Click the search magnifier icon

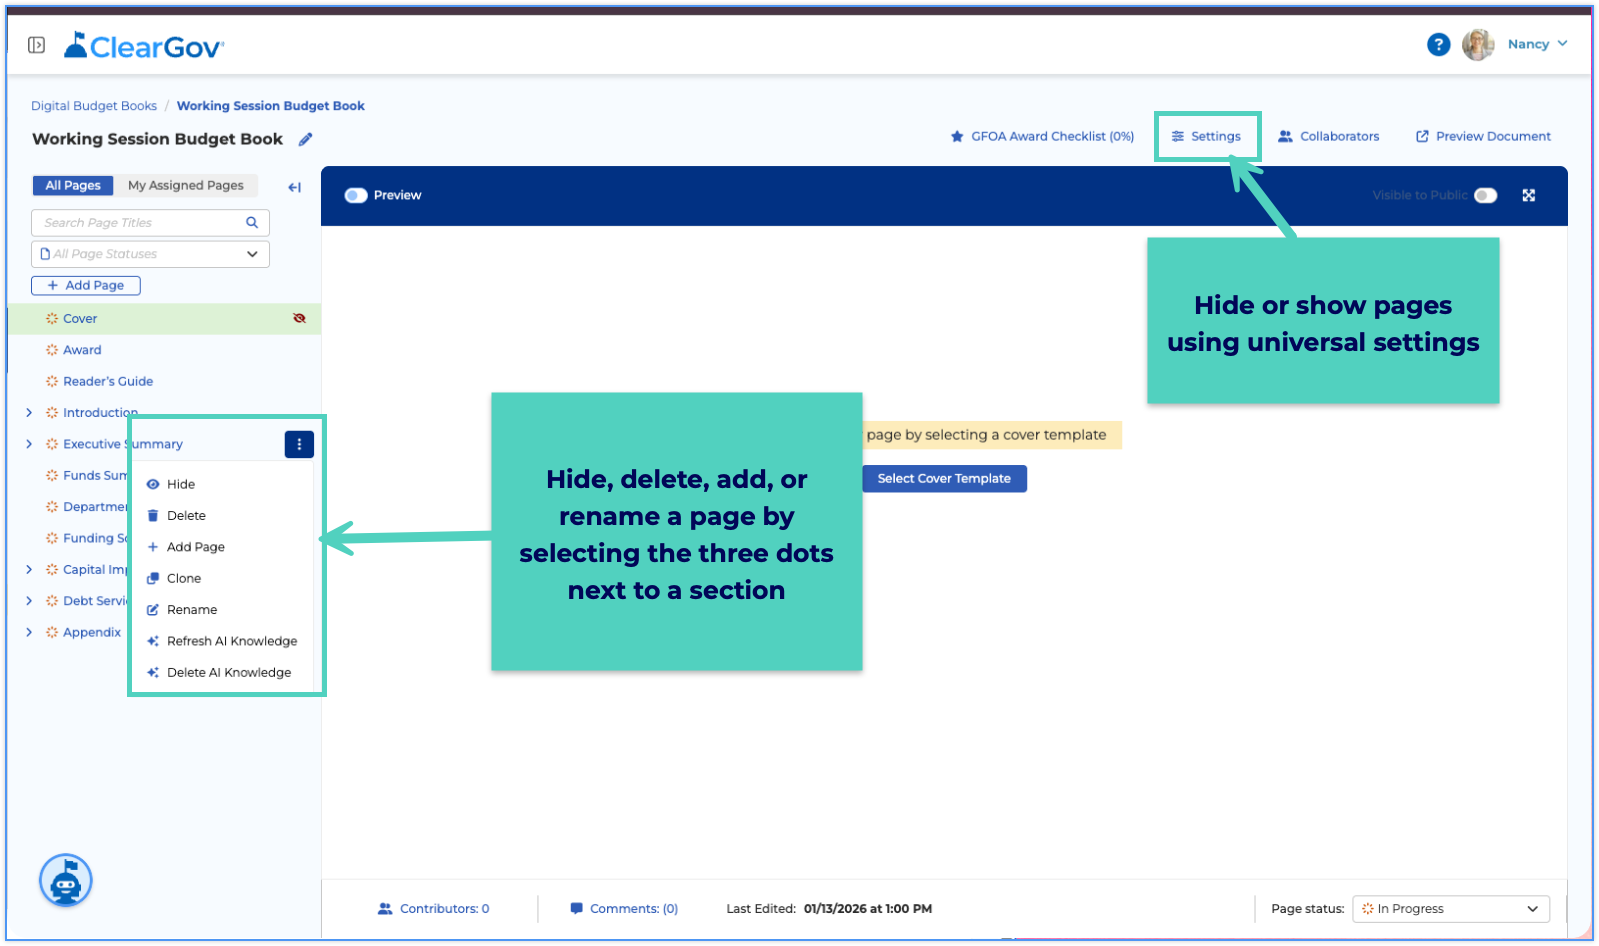252,223
